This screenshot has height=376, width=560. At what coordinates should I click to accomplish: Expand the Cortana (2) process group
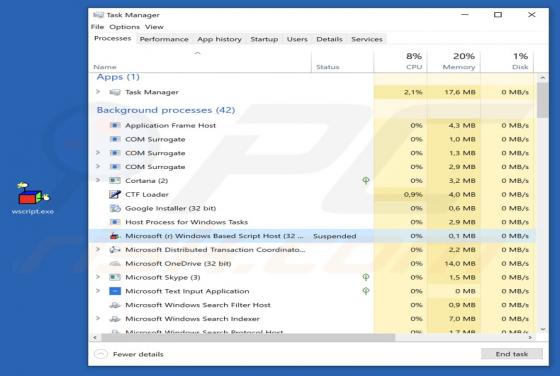(98, 180)
